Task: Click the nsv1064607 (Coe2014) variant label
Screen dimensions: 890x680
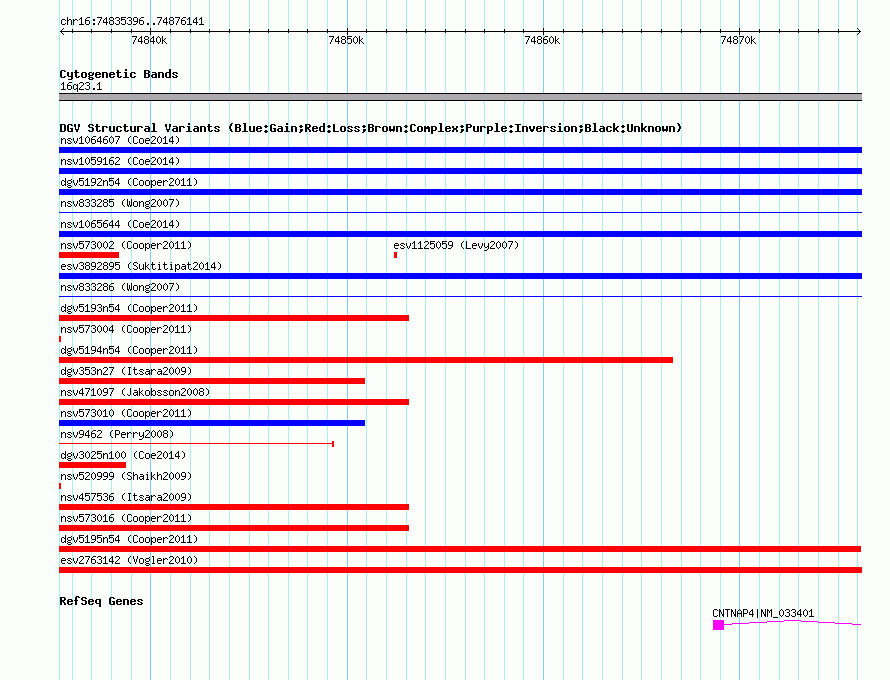Action: tap(120, 140)
